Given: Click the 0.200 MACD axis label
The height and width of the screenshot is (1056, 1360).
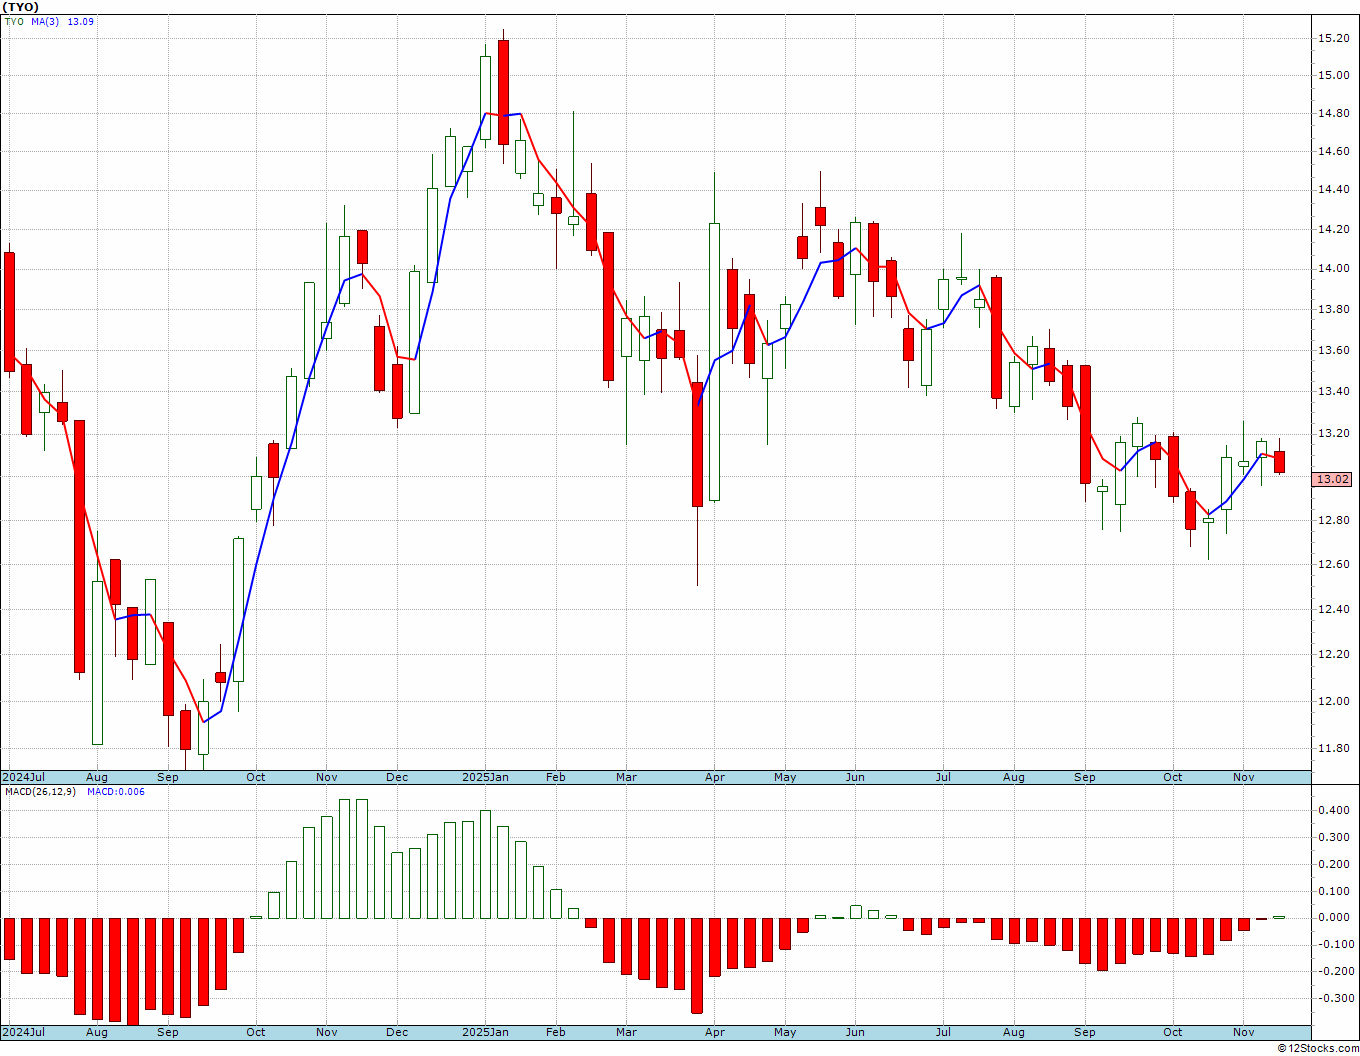Looking at the screenshot, I should pyautogui.click(x=1336, y=864).
